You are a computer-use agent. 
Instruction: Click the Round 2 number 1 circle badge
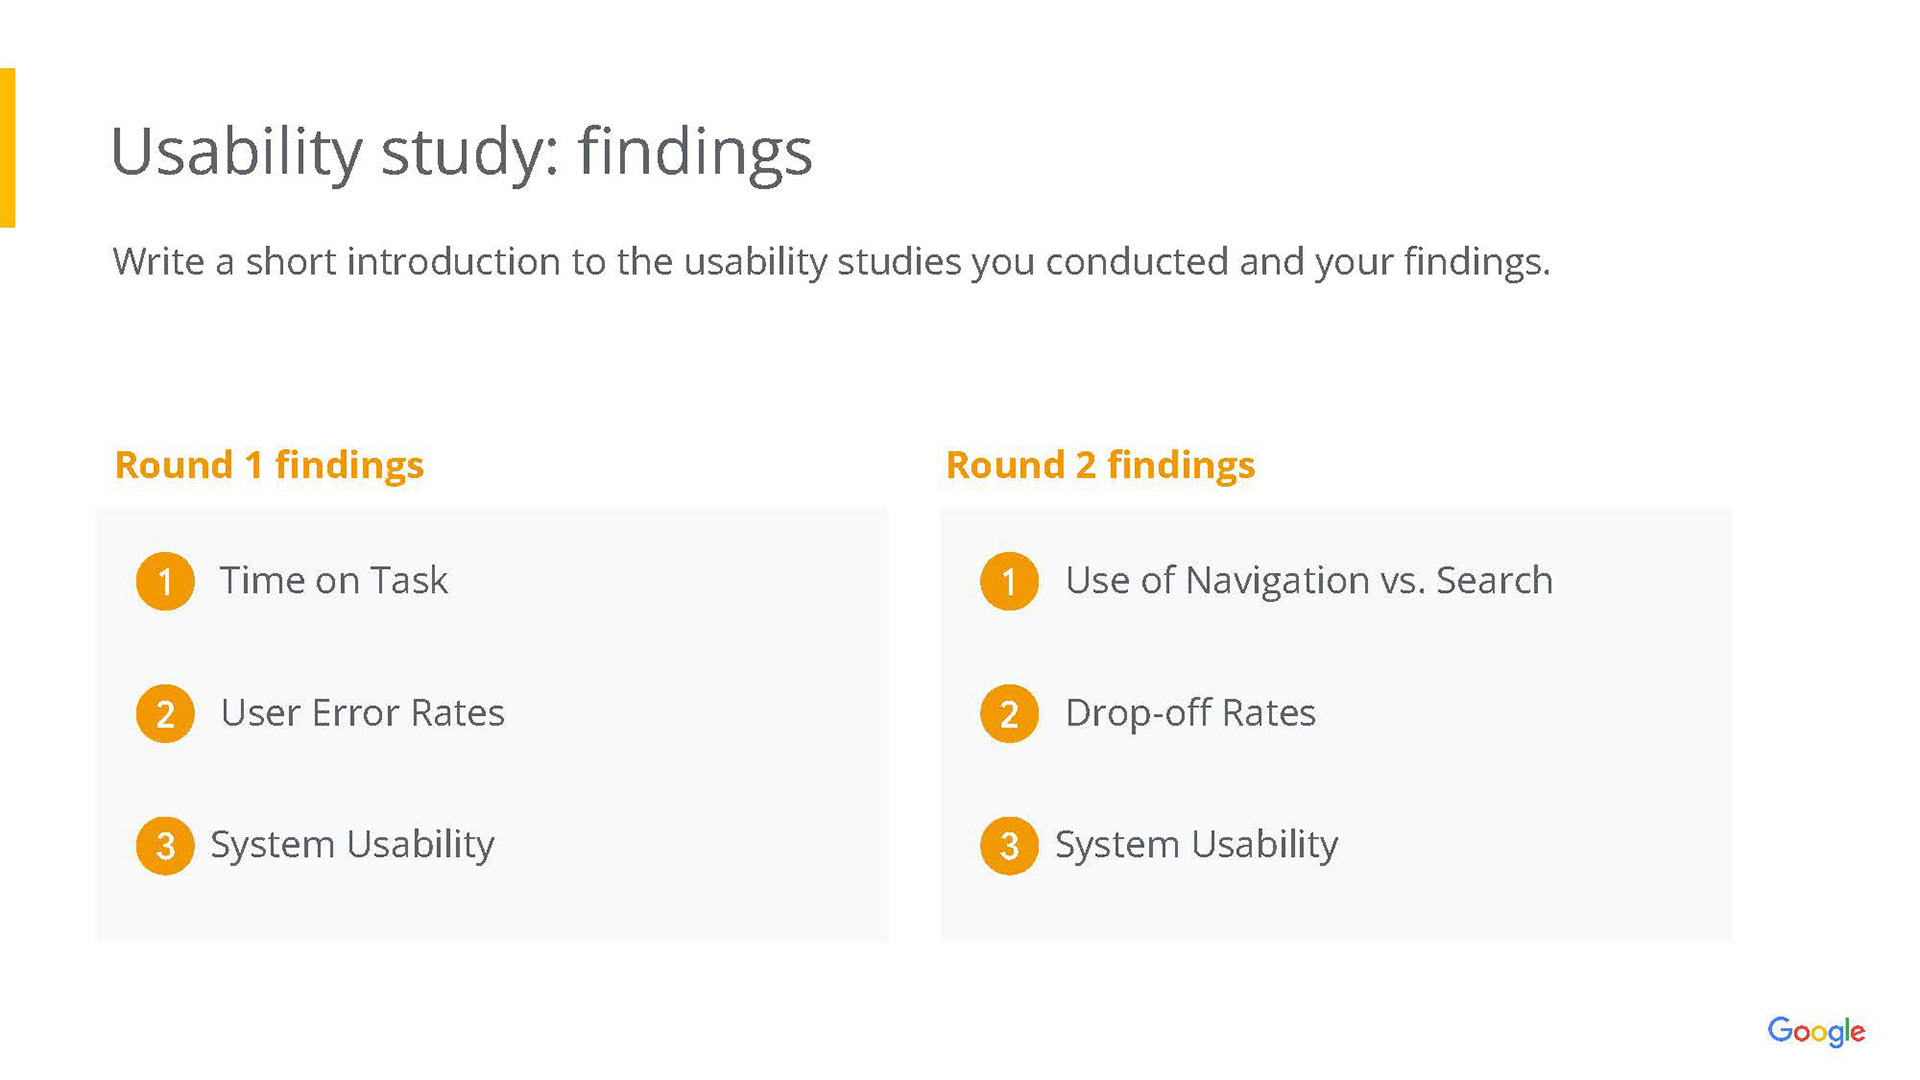(x=1009, y=581)
